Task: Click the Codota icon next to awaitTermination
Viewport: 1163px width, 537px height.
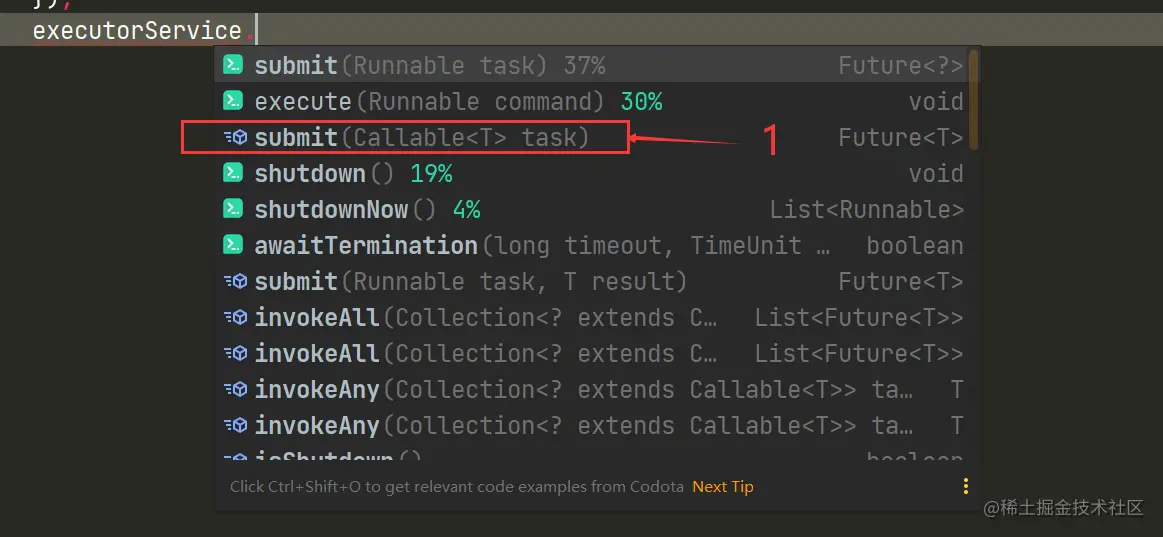Action: (233, 245)
